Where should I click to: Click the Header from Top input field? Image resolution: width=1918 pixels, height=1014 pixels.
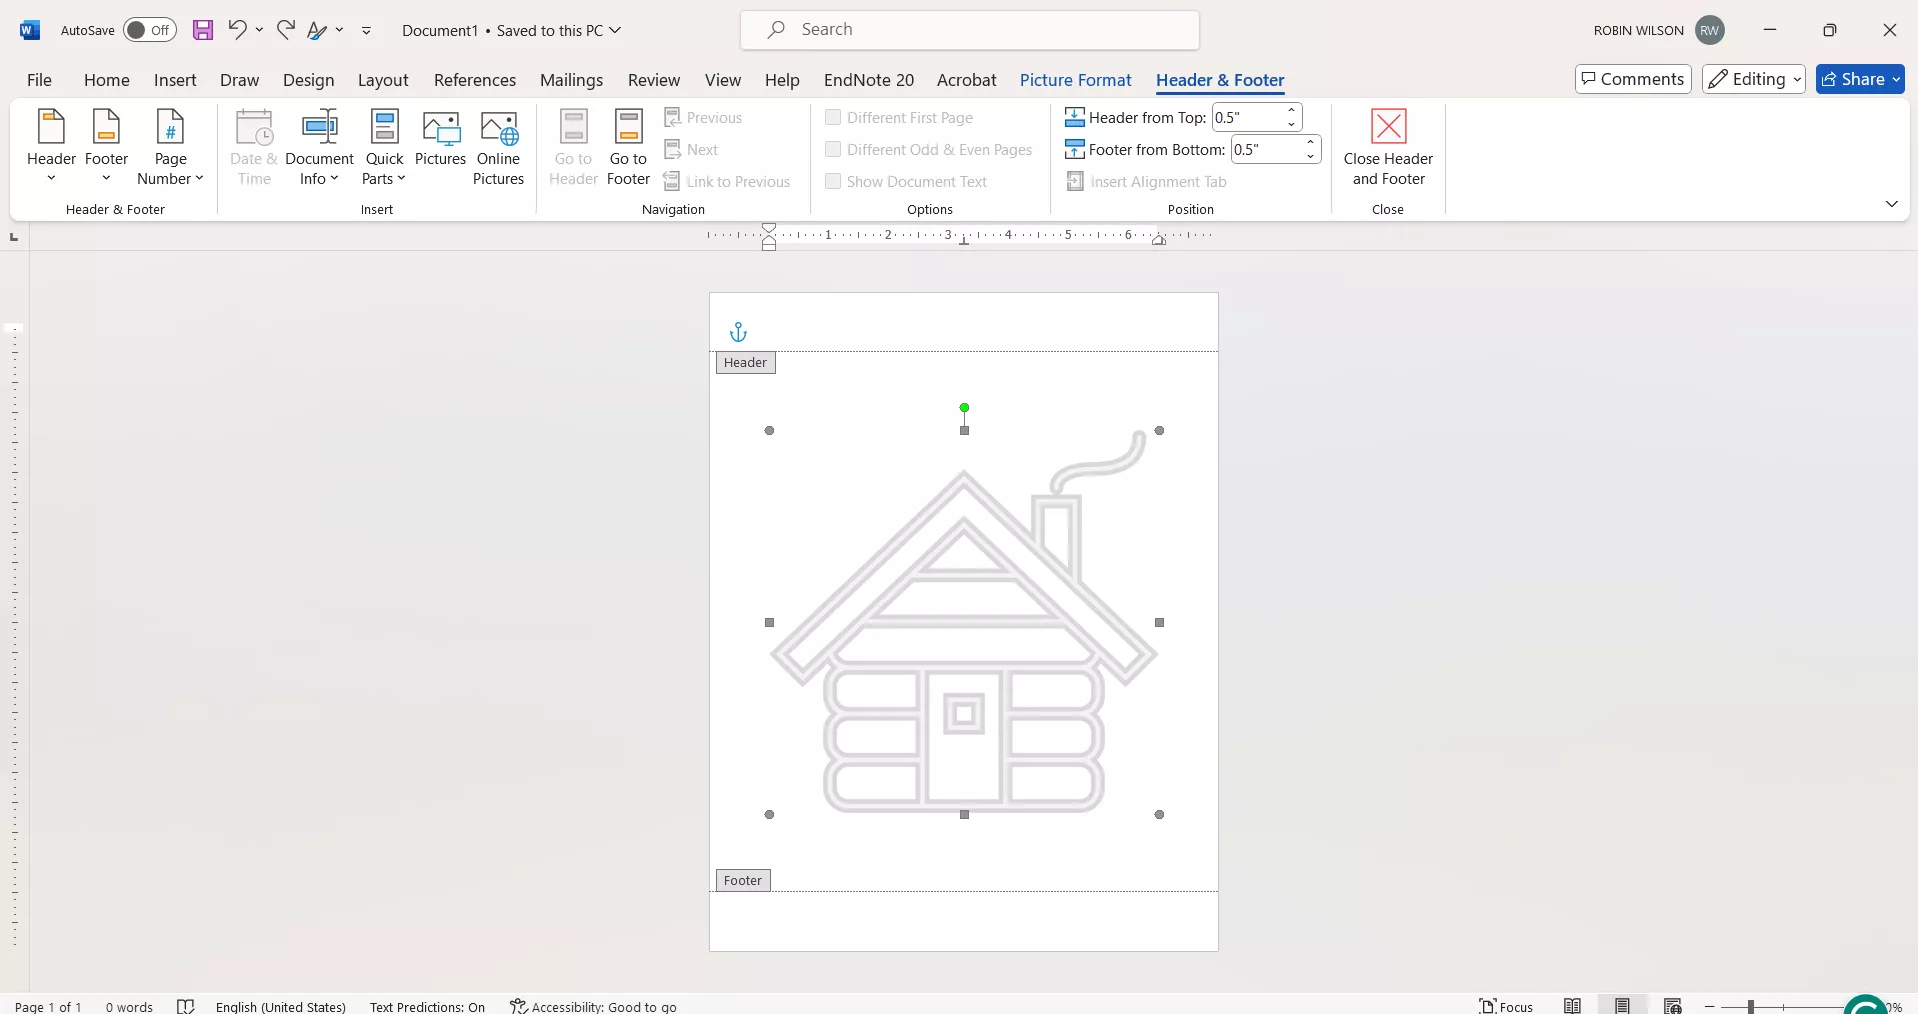[x=1246, y=118]
